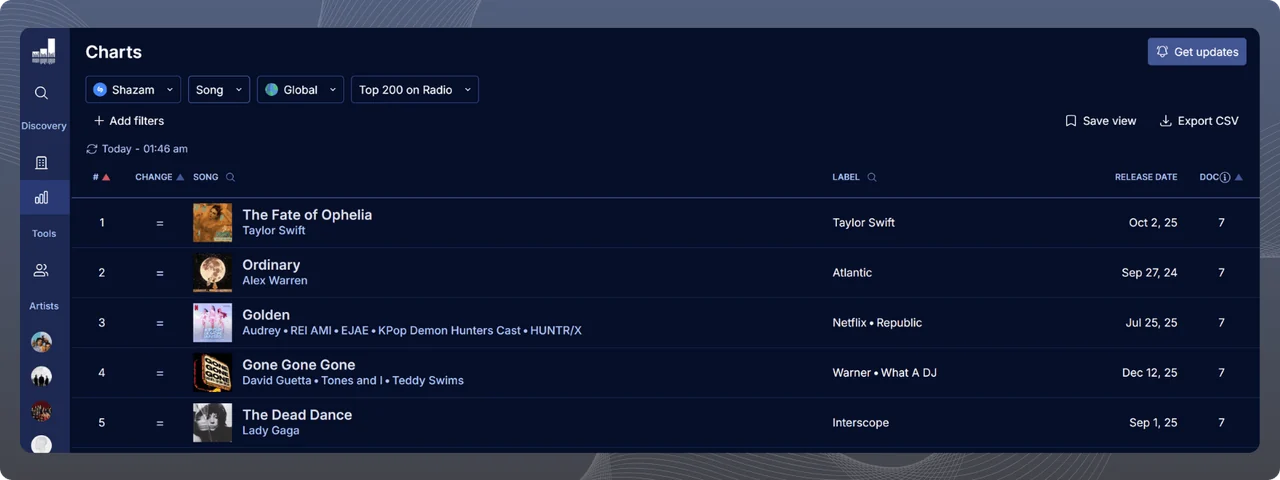Open the first artist avatar in the sidebar
The height and width of the screenshot is (480, 1280).
(41, 342)
